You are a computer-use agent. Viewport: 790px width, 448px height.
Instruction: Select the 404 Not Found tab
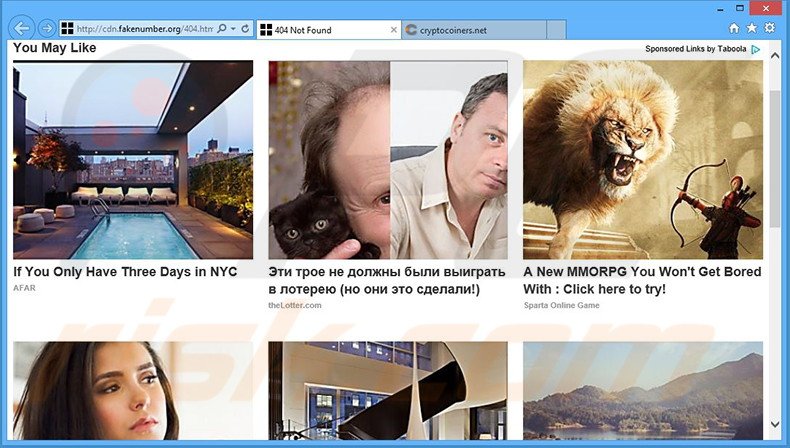pos(328,30)
